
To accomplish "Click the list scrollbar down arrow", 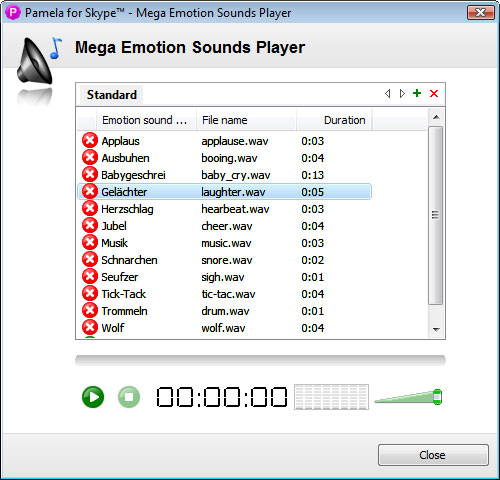I will point(436,330).
